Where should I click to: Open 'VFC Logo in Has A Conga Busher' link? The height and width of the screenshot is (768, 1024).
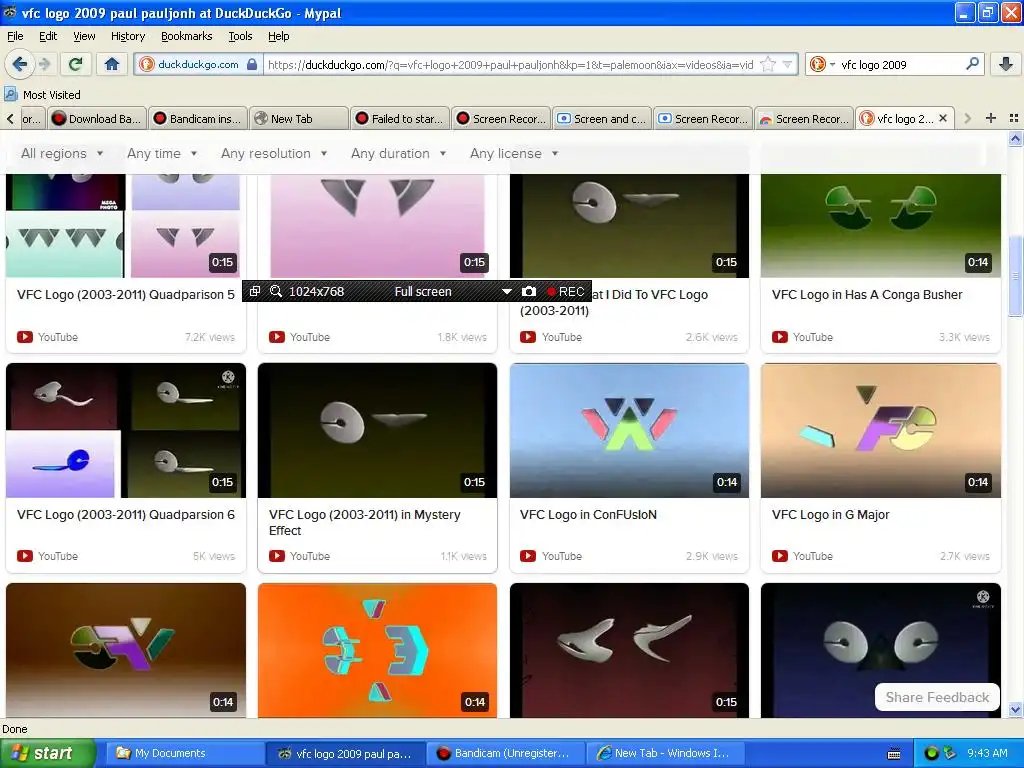[x=867, y=295]
